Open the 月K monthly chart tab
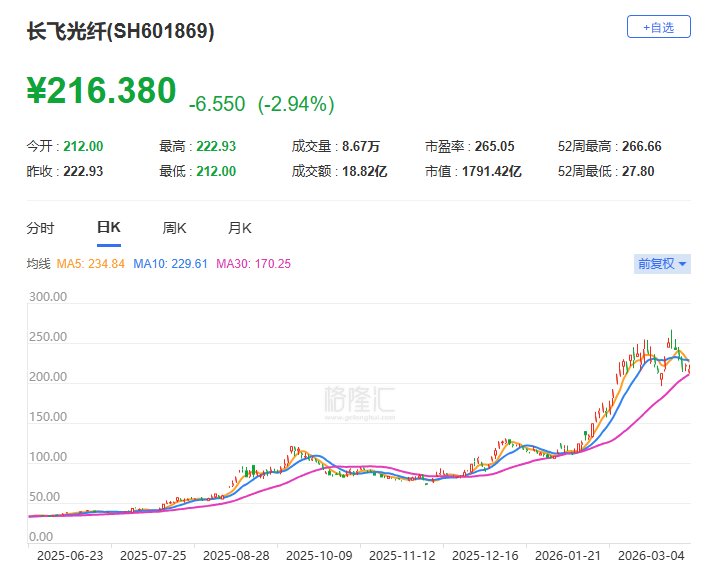Image resolution: width=708 pixels, height=570 pixels. point(240,228)
